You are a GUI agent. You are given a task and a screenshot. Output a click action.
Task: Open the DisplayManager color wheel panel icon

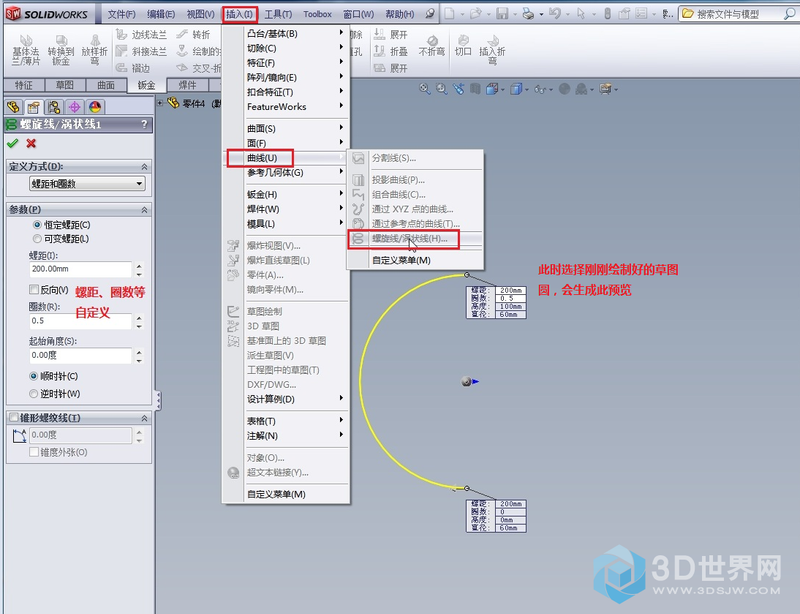(x=94, y=106)
